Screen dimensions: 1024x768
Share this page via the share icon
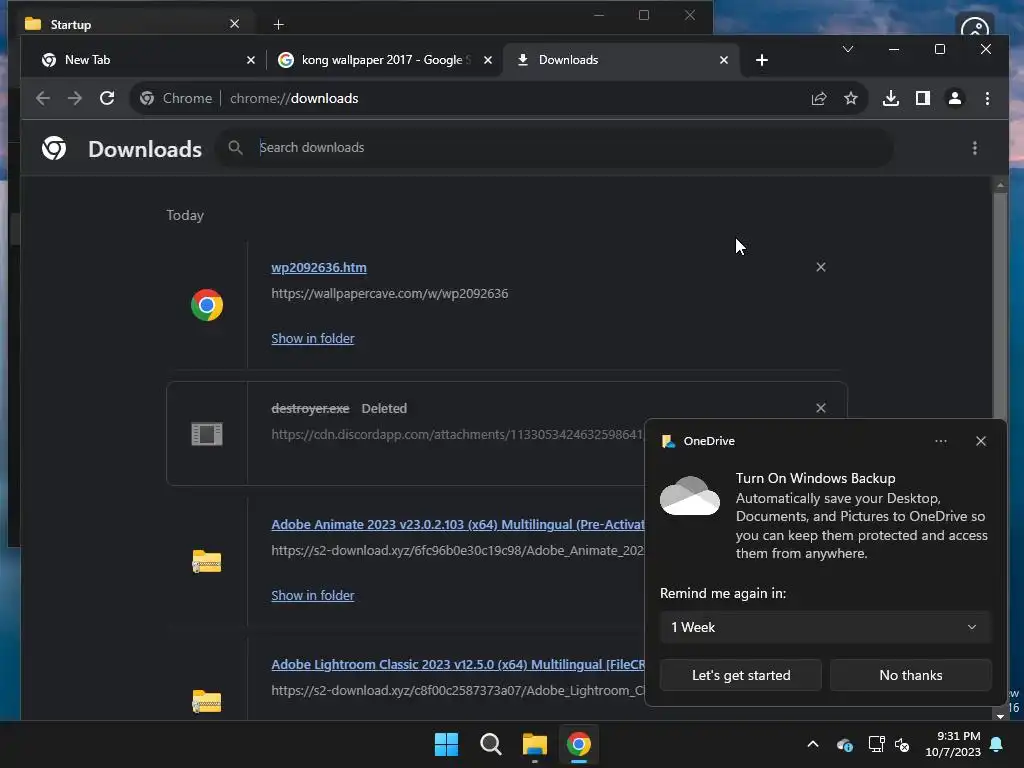819,98
